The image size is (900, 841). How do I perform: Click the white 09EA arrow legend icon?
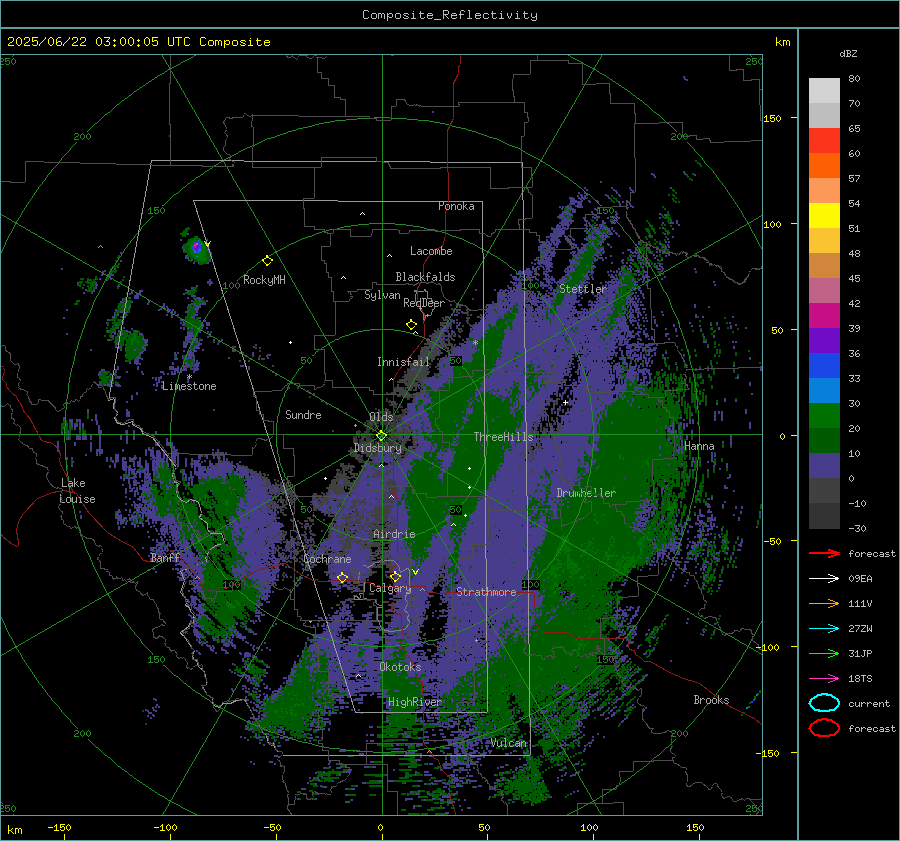pos(824,578)
